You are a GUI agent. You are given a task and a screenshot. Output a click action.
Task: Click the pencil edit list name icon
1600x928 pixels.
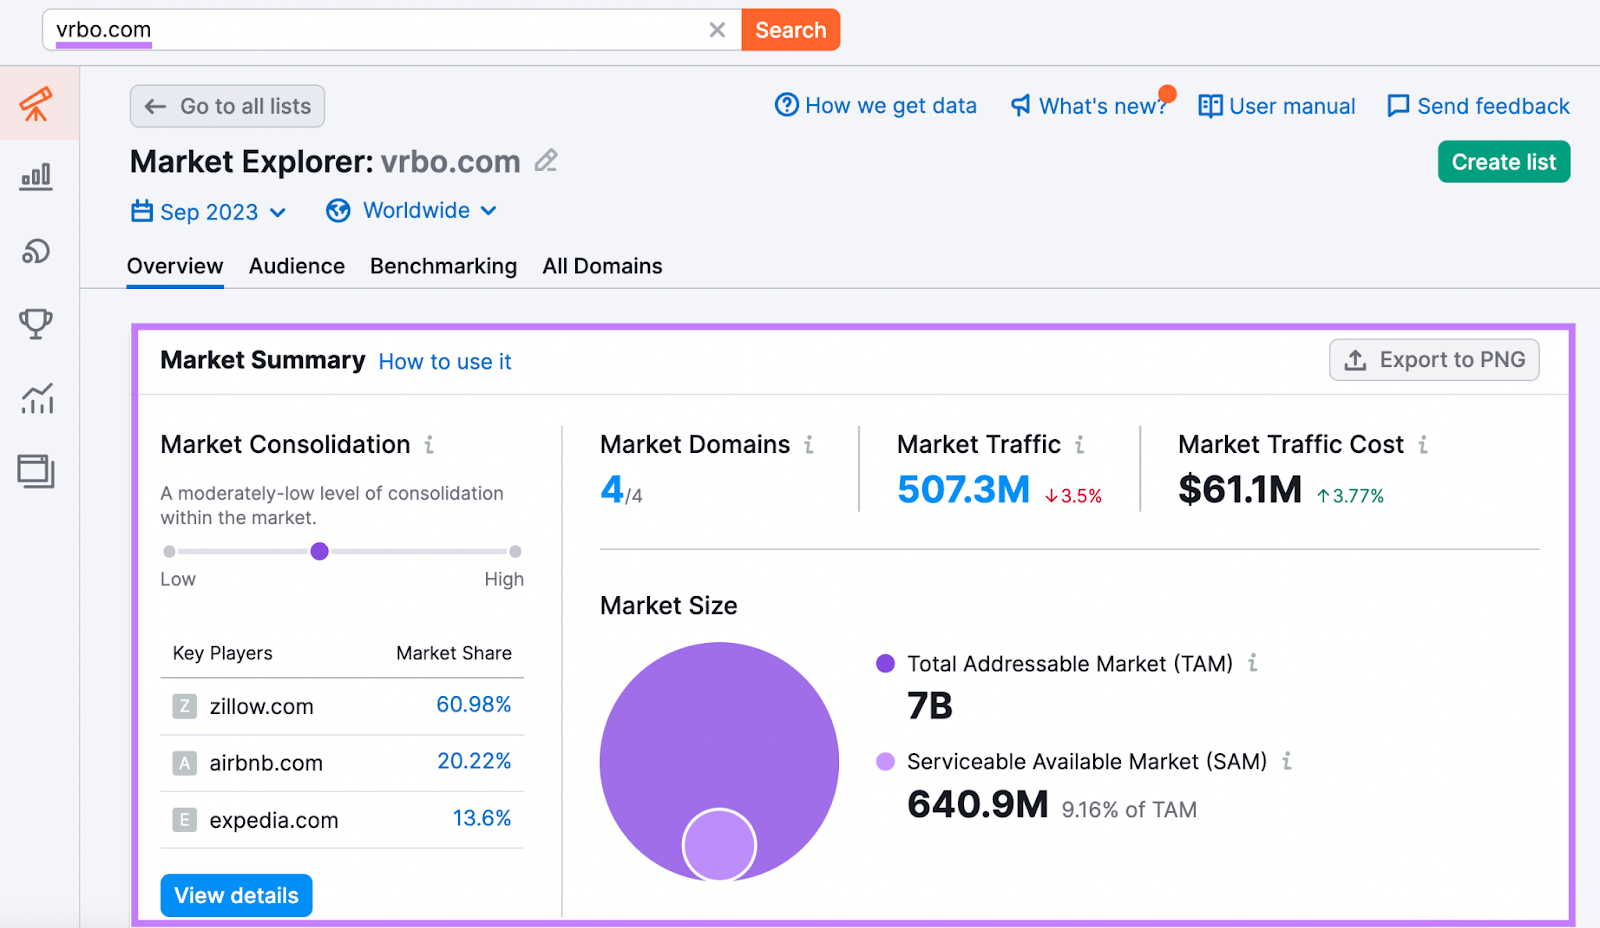(x=546, y=160)
